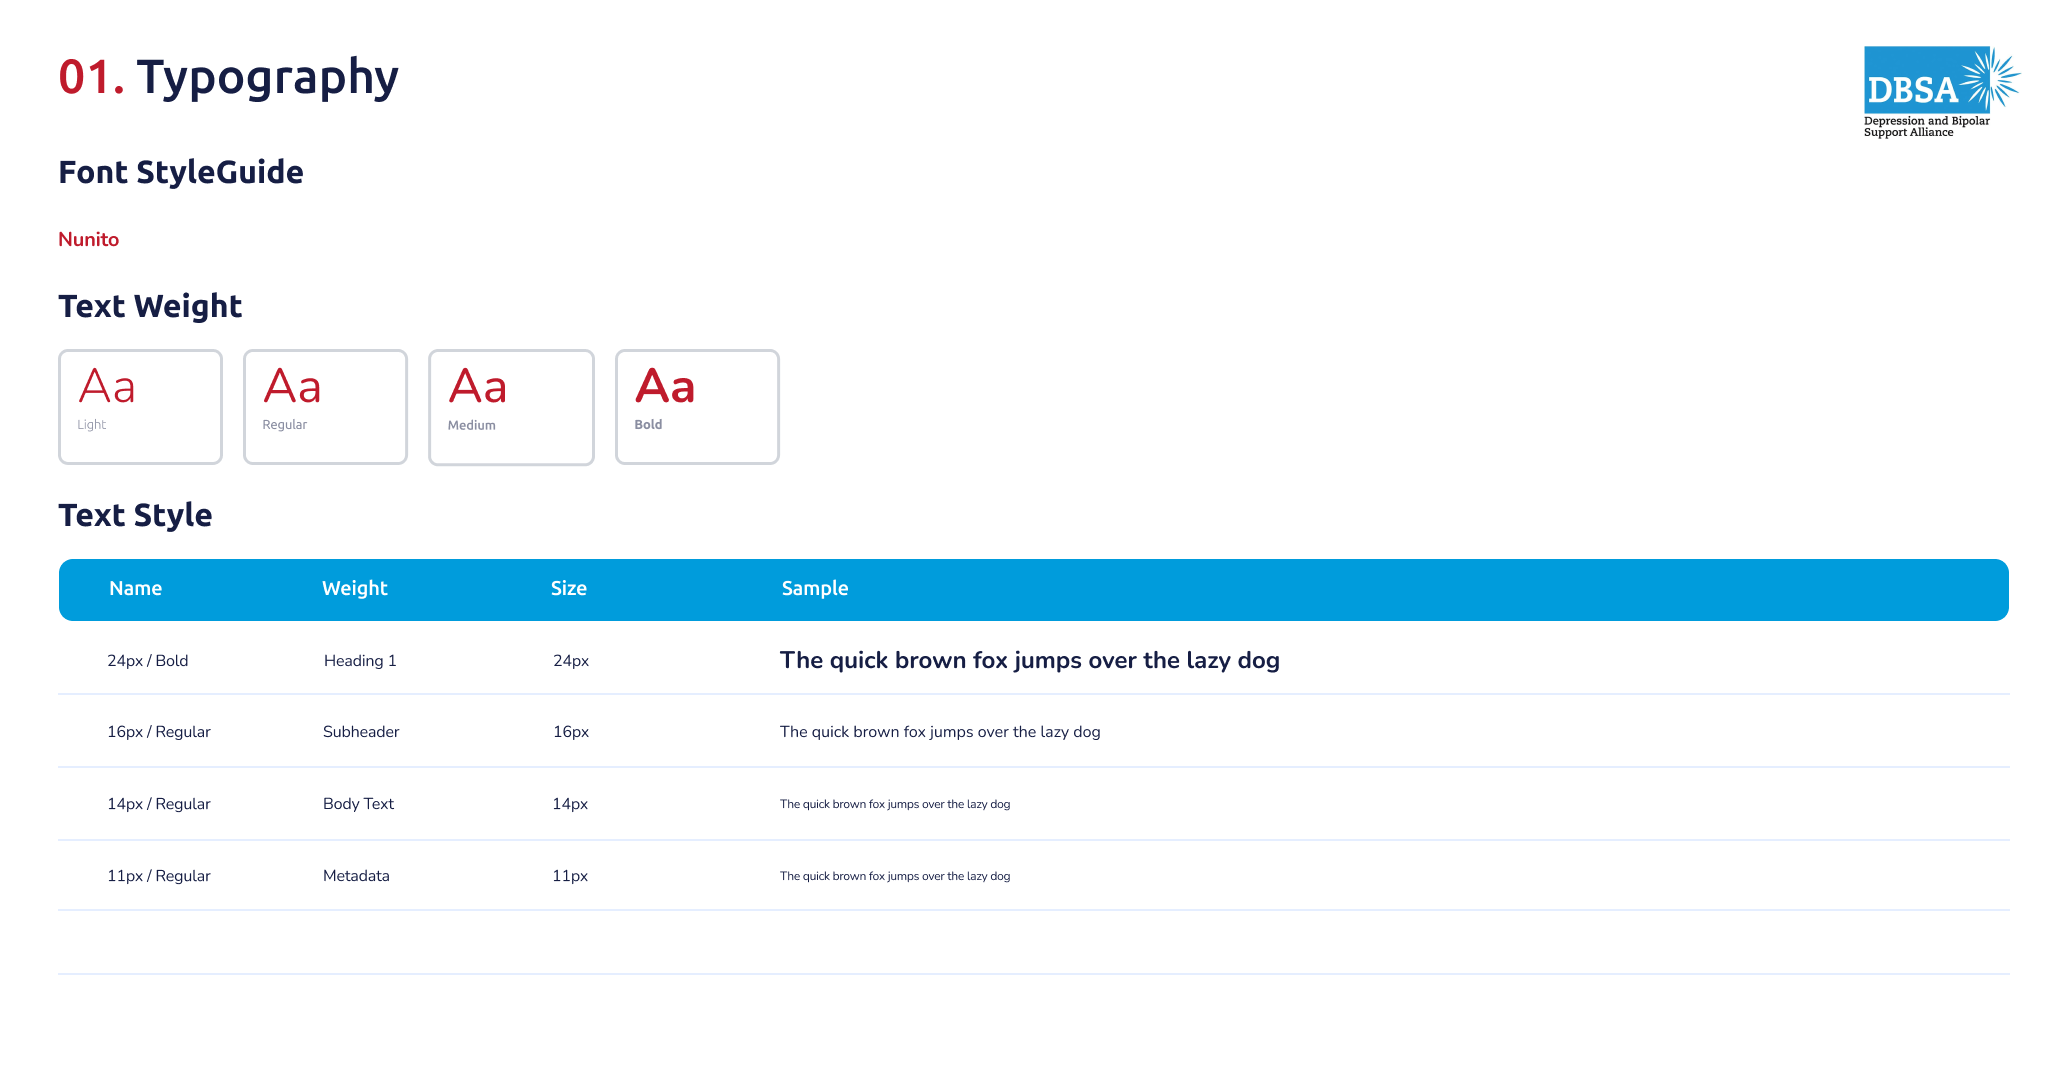The width and height of the screenshot is (2068, 1079).
Task: Select the Text Style section heading
Action: click(136, 515)
